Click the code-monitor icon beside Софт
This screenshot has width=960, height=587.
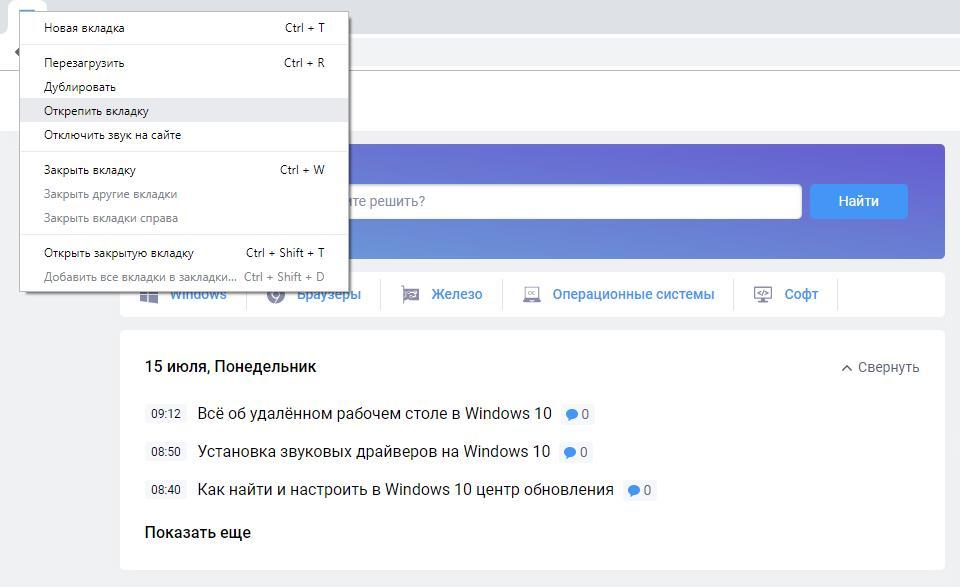click(x=763, y=294)
